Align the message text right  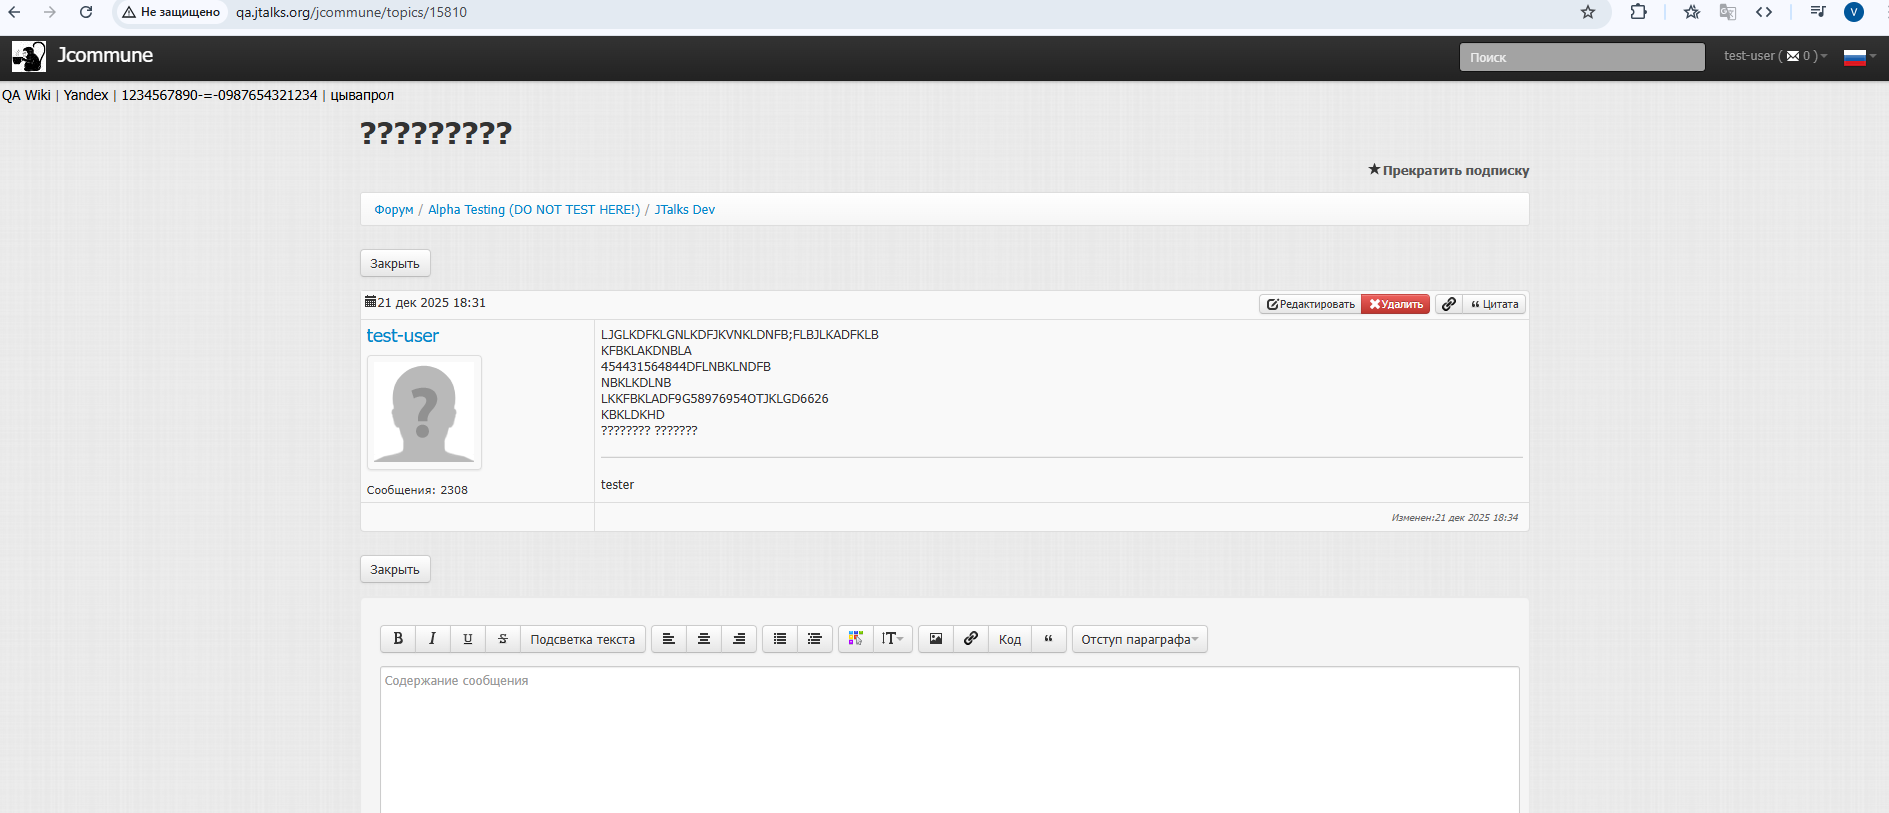739,639
